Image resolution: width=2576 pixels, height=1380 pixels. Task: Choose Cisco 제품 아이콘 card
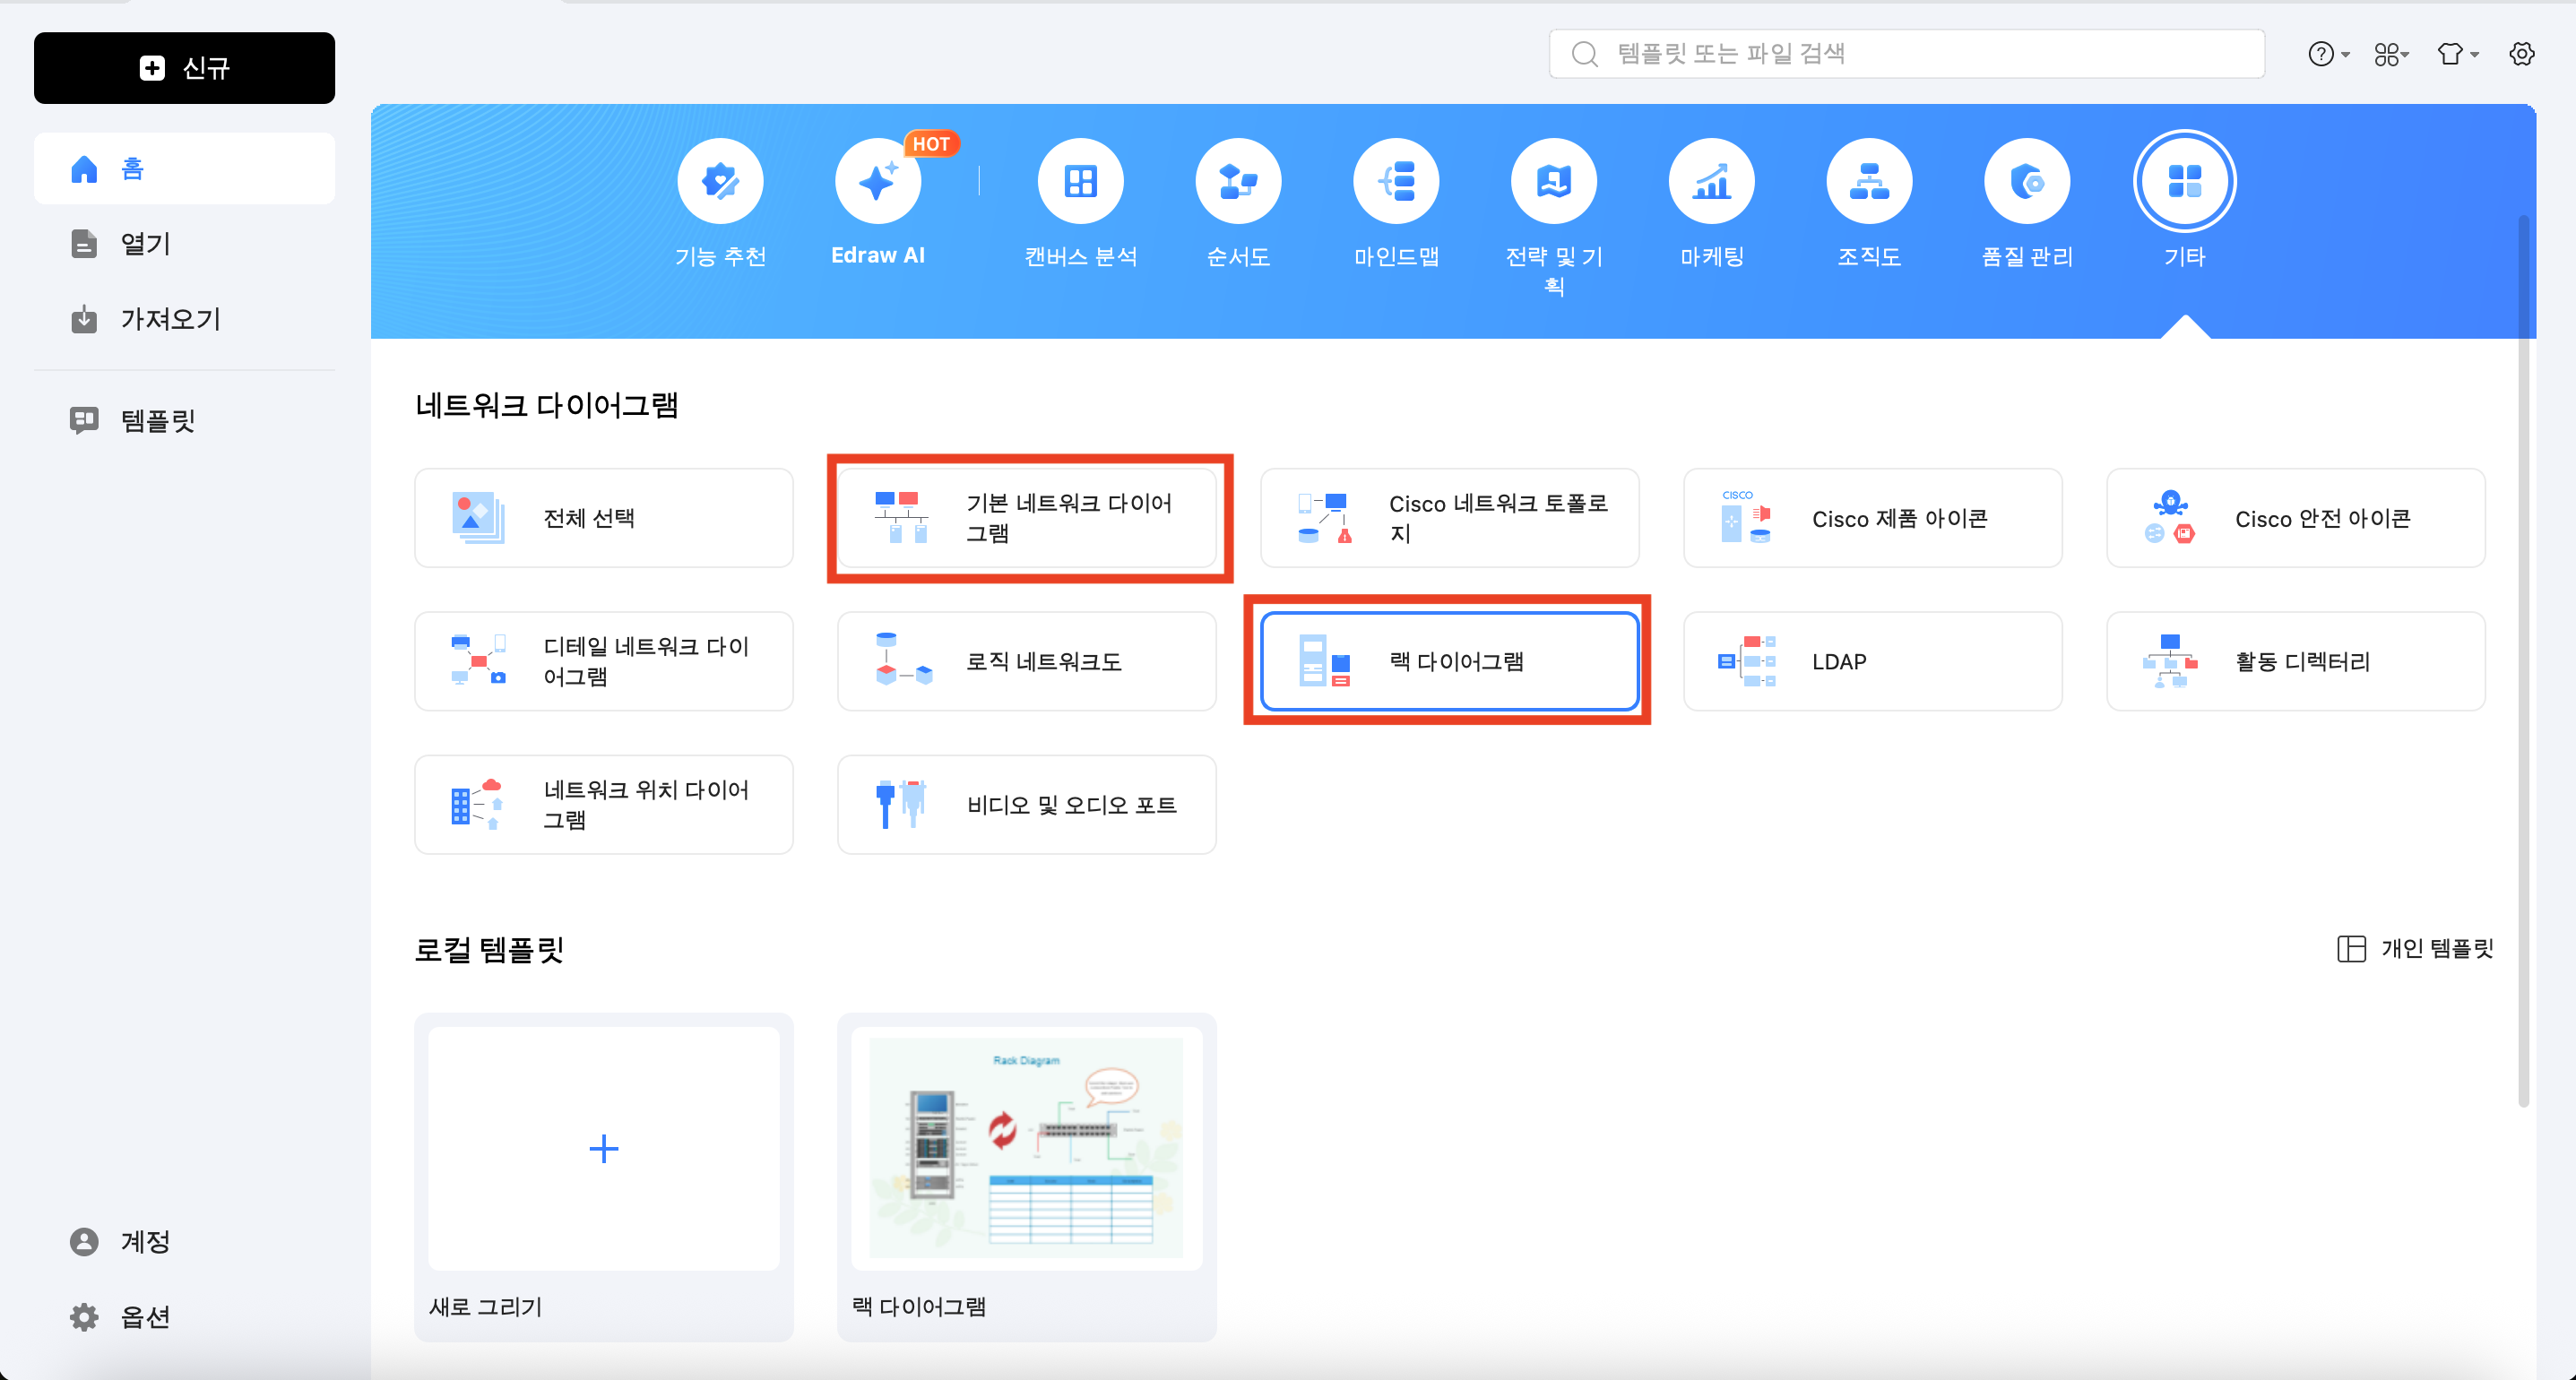[x=1872, y=518]
